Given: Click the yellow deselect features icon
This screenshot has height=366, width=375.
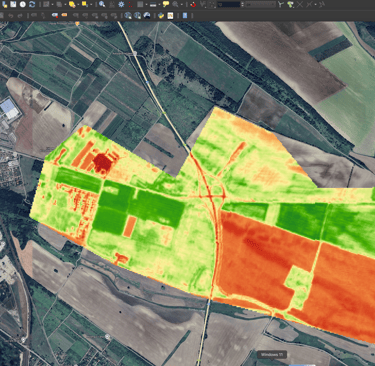Looking at the screenshot, I should (72, 4).
